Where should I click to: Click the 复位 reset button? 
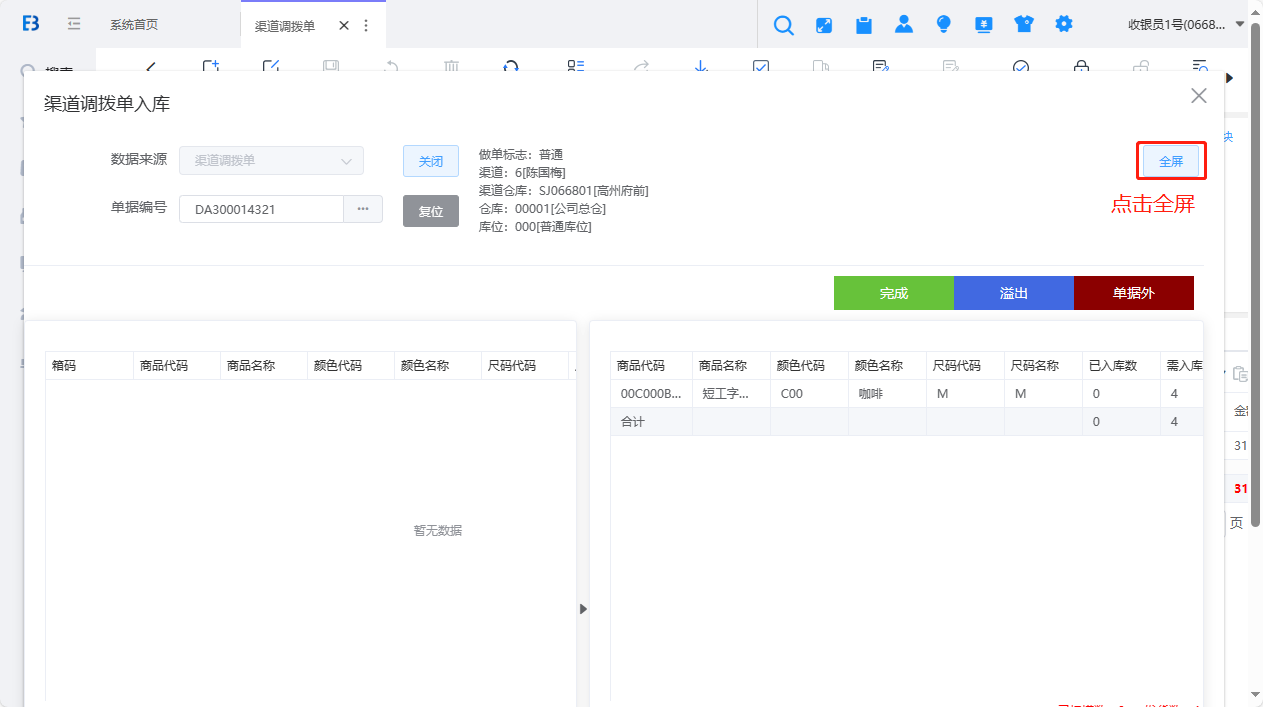[431, 211]
